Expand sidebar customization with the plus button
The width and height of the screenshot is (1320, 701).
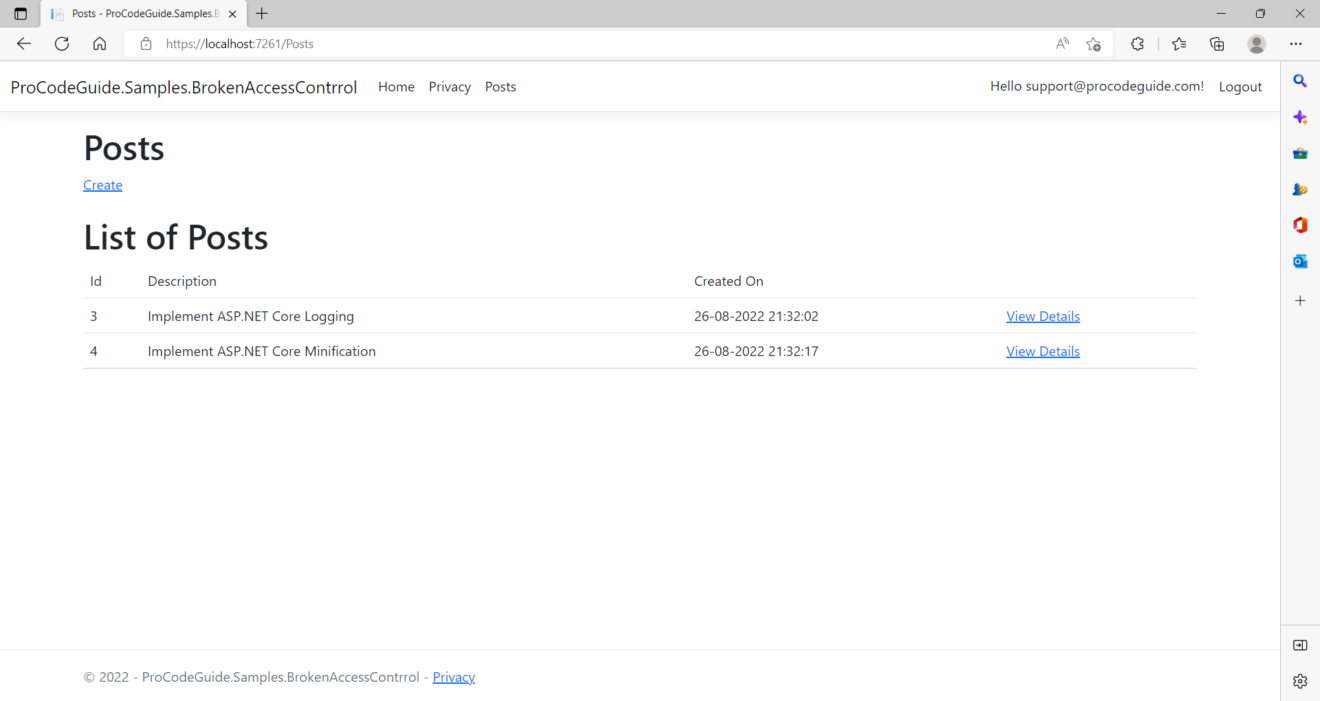1300,300
